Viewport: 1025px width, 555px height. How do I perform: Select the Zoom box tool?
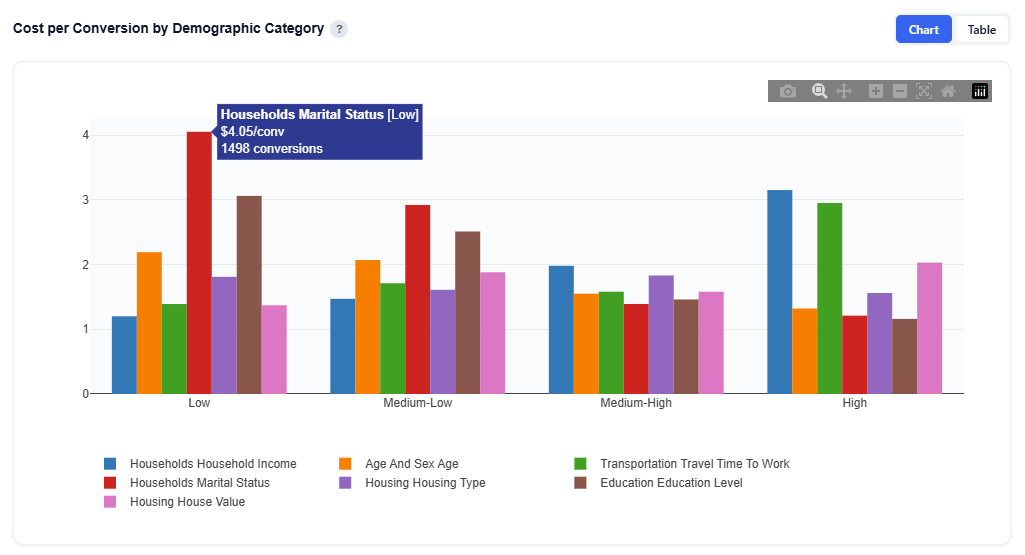[x=819, y=91]
